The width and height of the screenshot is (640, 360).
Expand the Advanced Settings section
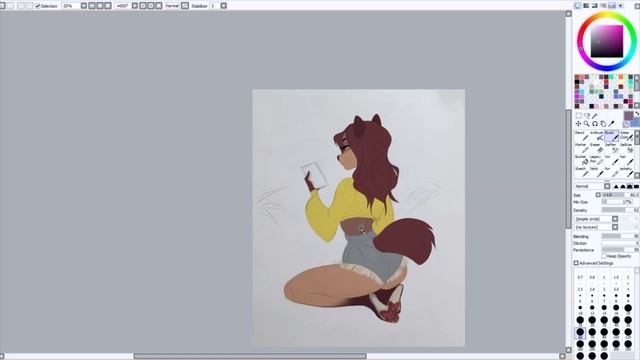pos(576,263)
